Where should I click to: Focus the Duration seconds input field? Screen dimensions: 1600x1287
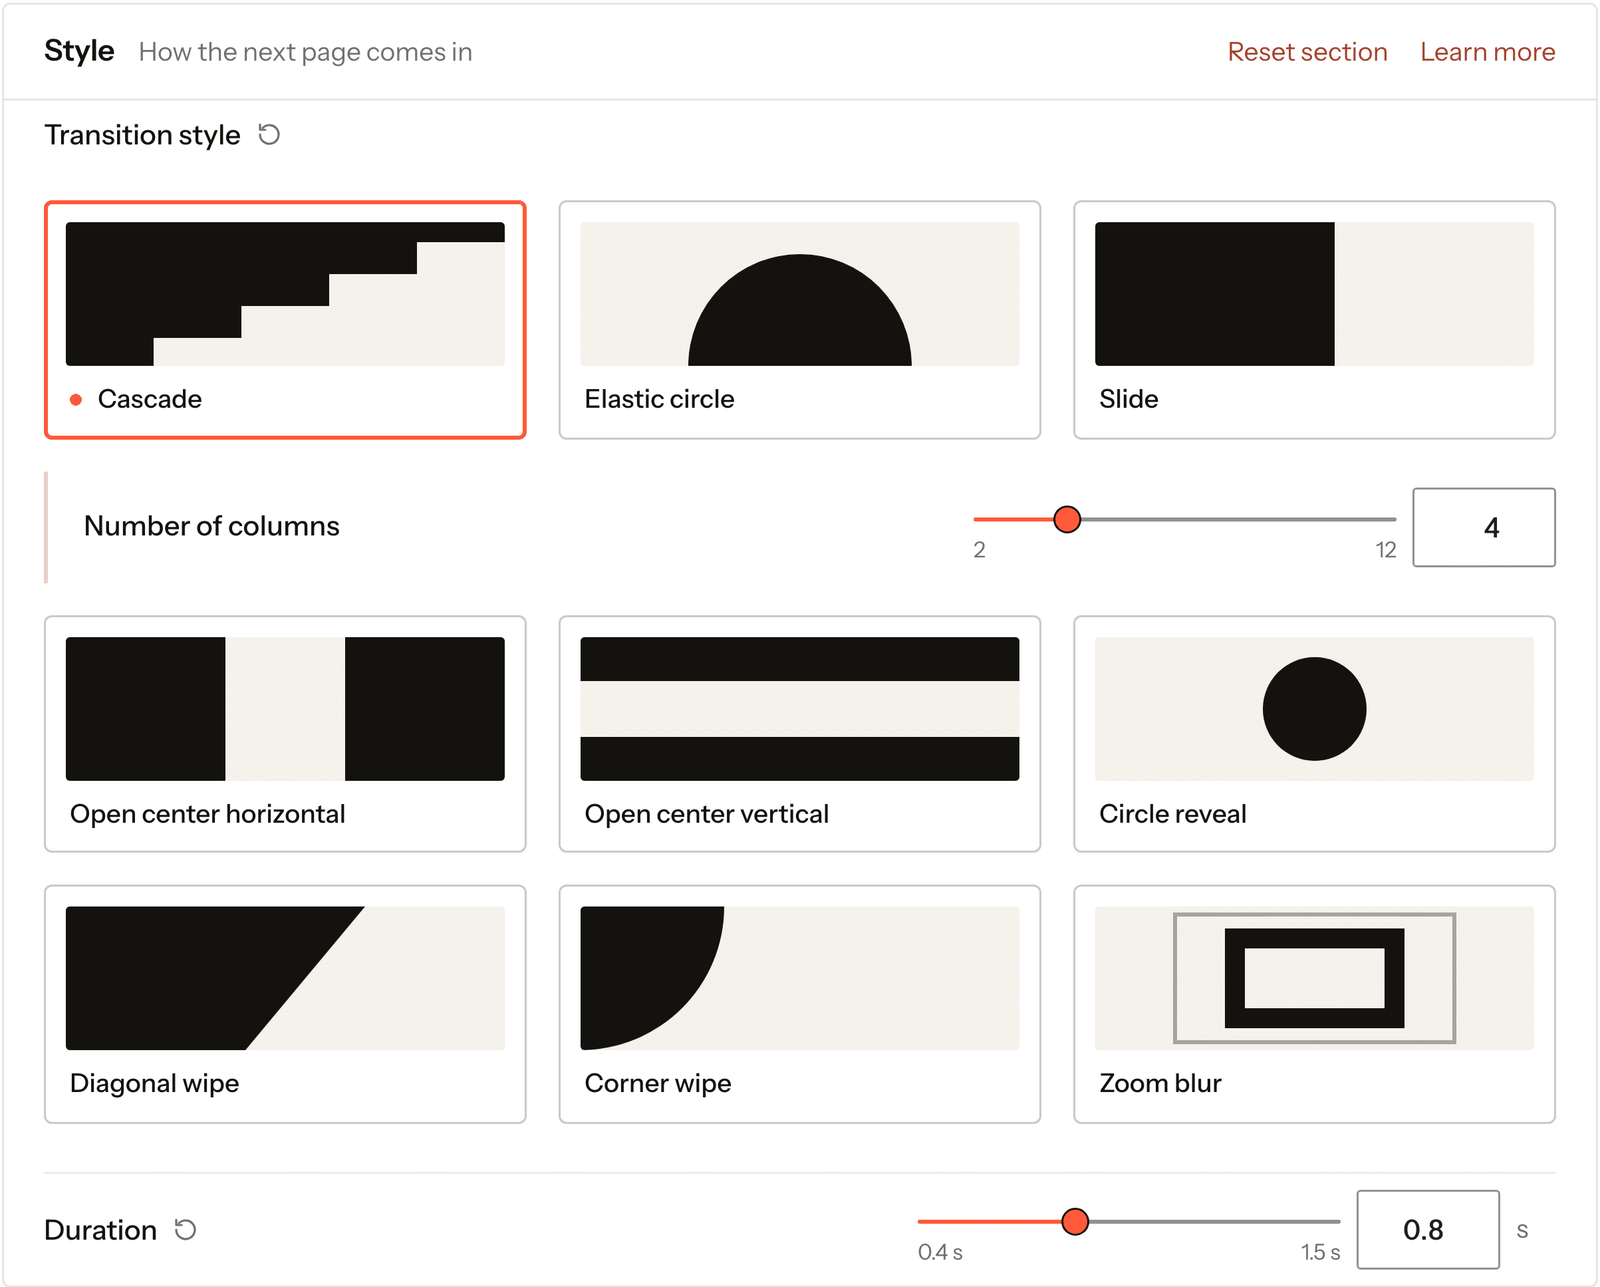pyautogui.click(x=1427, y=1229)
